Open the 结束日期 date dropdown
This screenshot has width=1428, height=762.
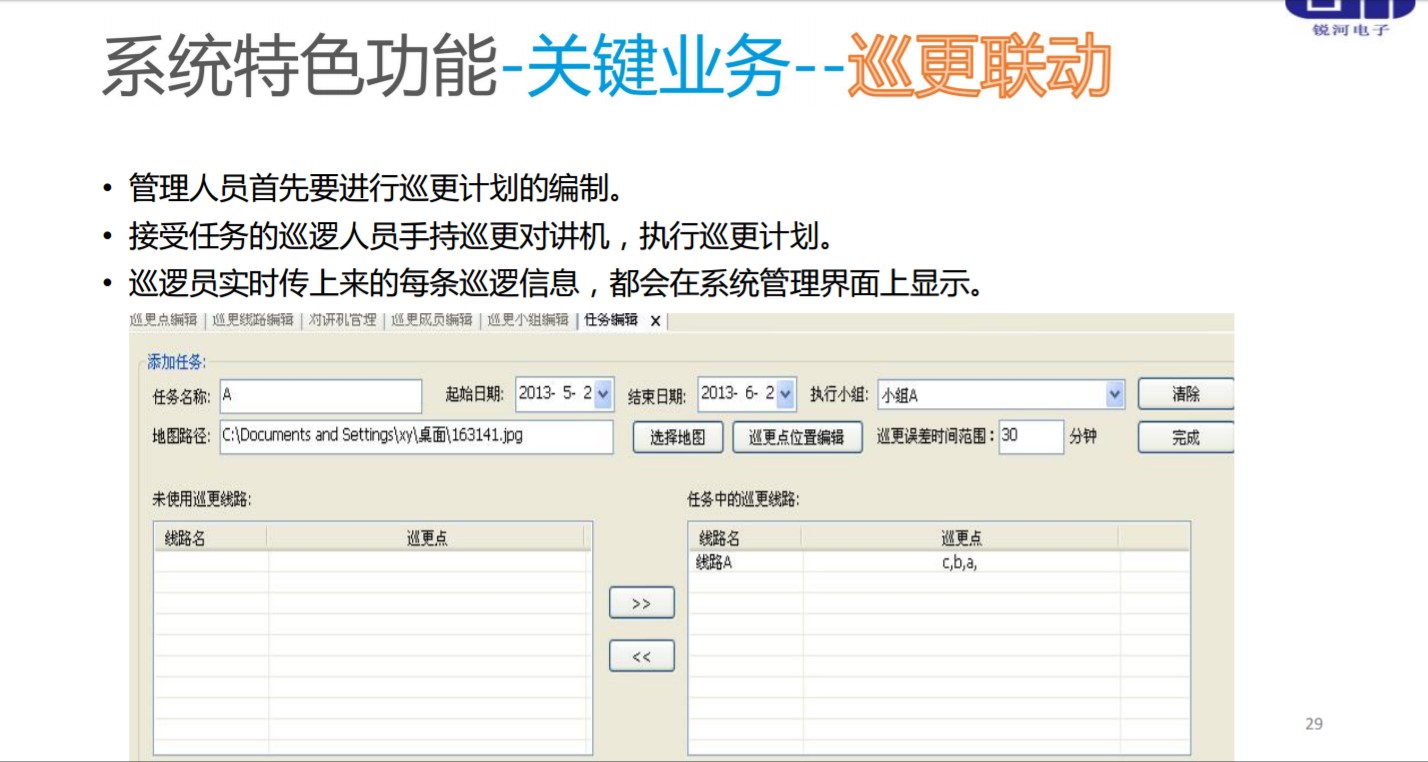786,394
